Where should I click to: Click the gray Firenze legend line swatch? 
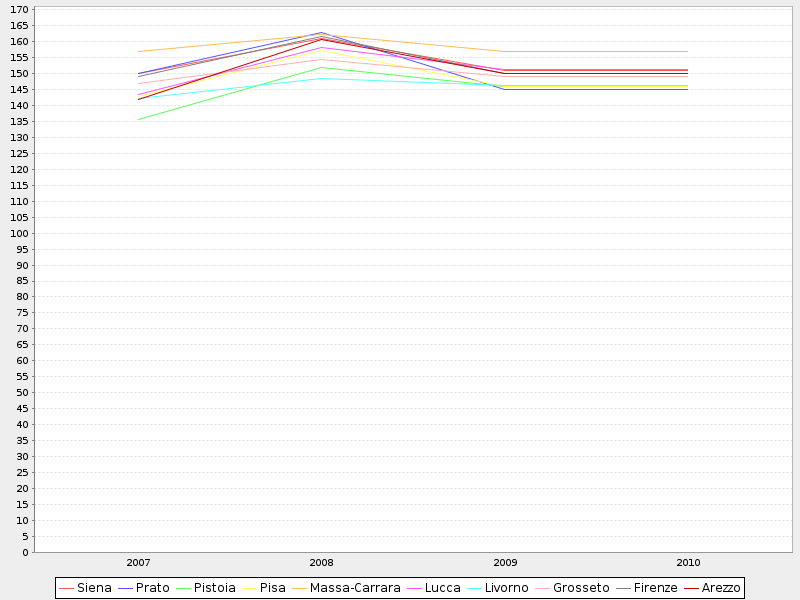623,589
